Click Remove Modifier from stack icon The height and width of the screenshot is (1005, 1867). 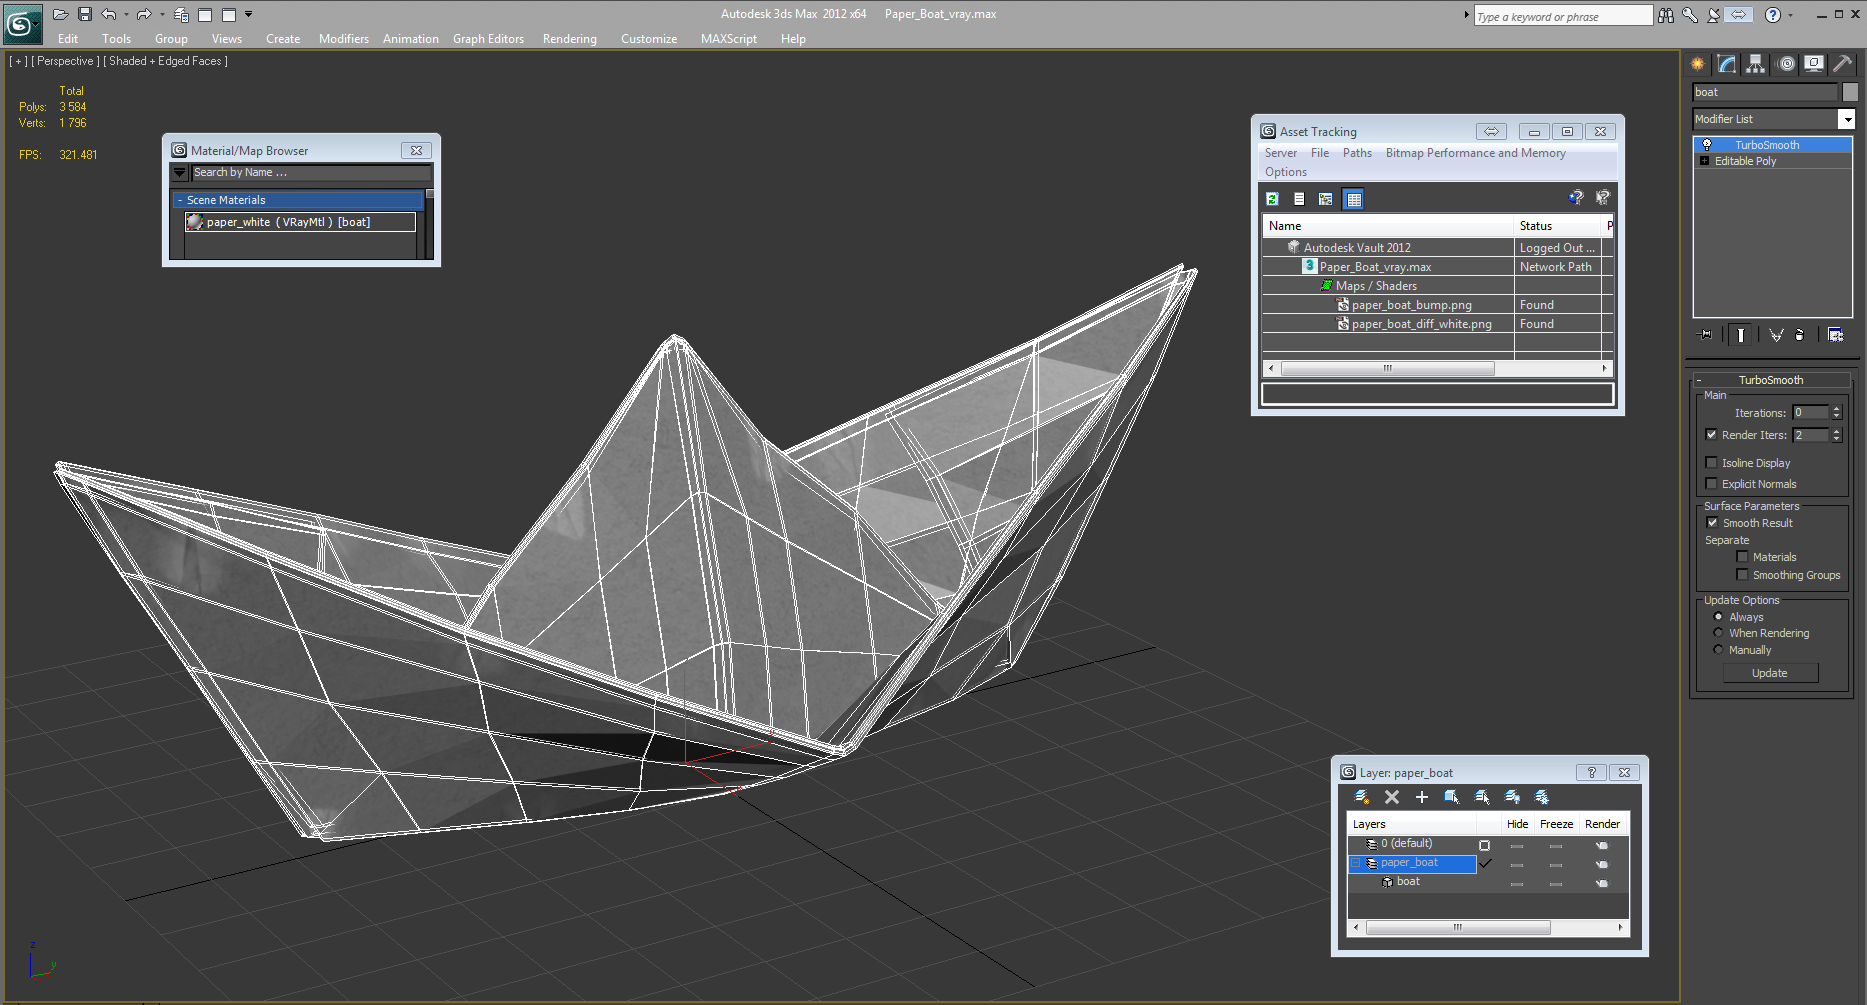coord(1800,335)
